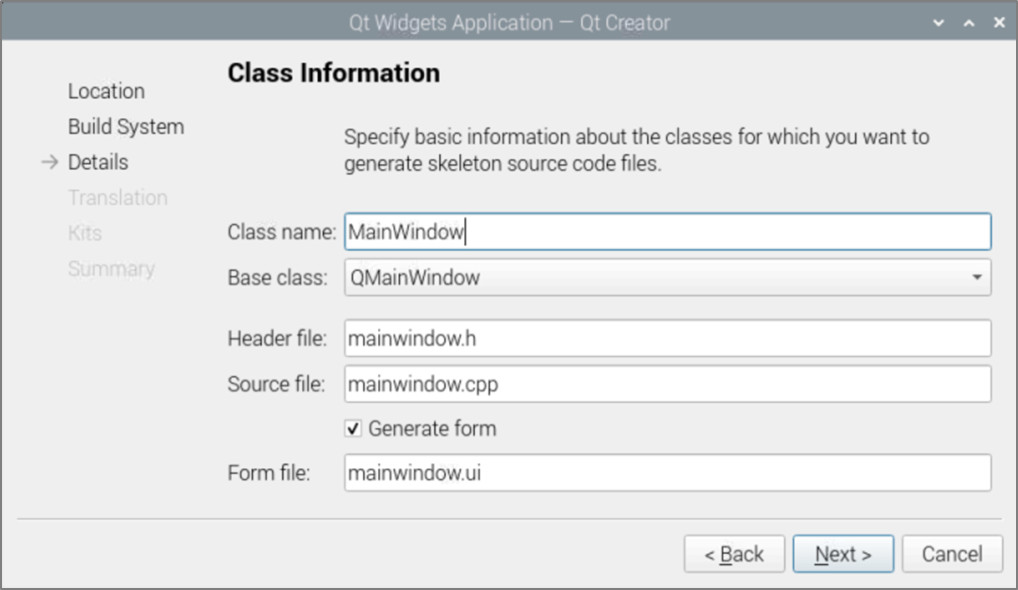The height and width of the screenshot is (590, 1018).
Task: Click the Generate form label text
Action: [432, 429]
